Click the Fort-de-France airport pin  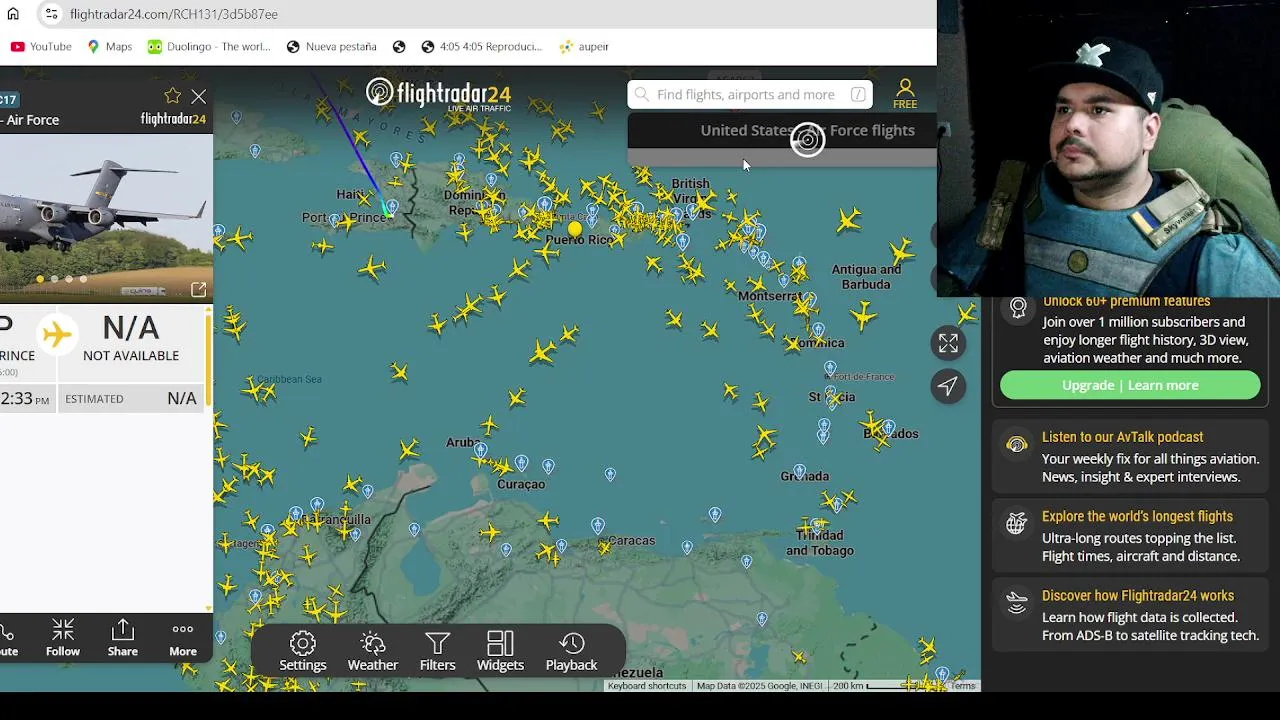tap(830, 367)
